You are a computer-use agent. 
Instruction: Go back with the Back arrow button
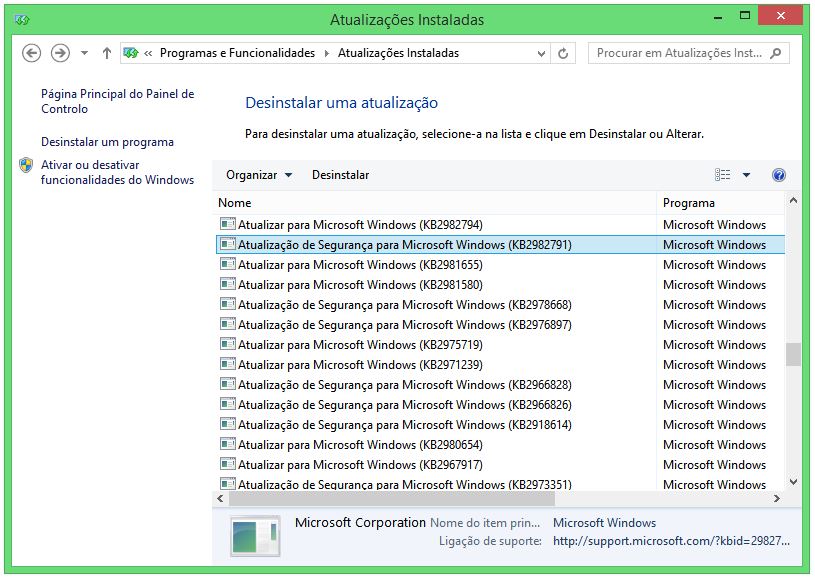click(x=31, y=53)
